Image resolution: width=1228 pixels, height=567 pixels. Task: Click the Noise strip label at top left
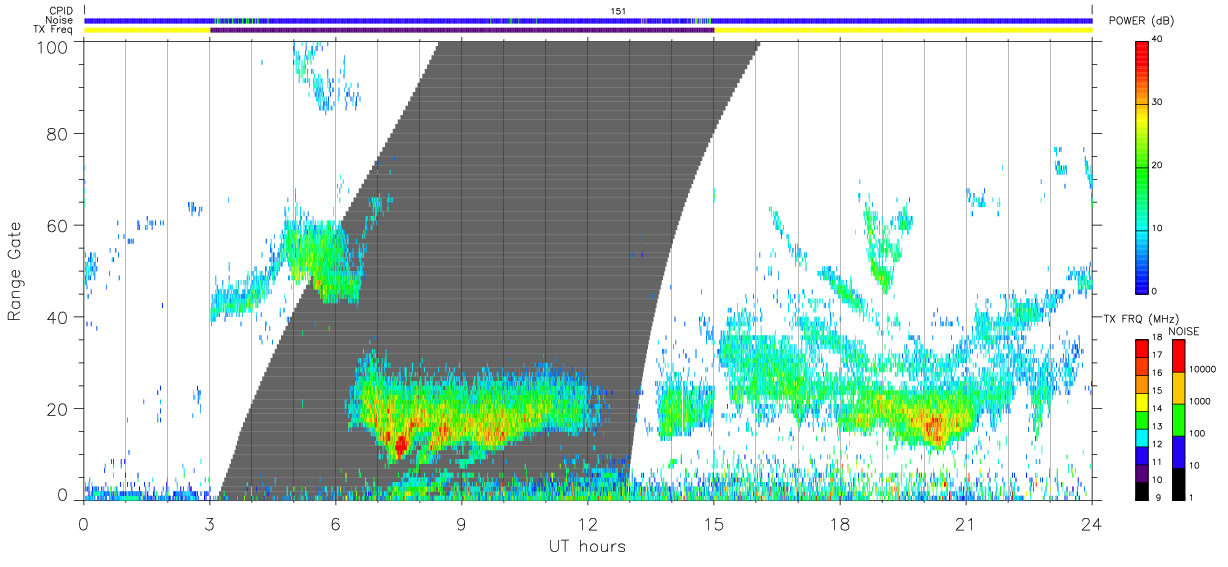pyautogui.click(x=60, y=20)
